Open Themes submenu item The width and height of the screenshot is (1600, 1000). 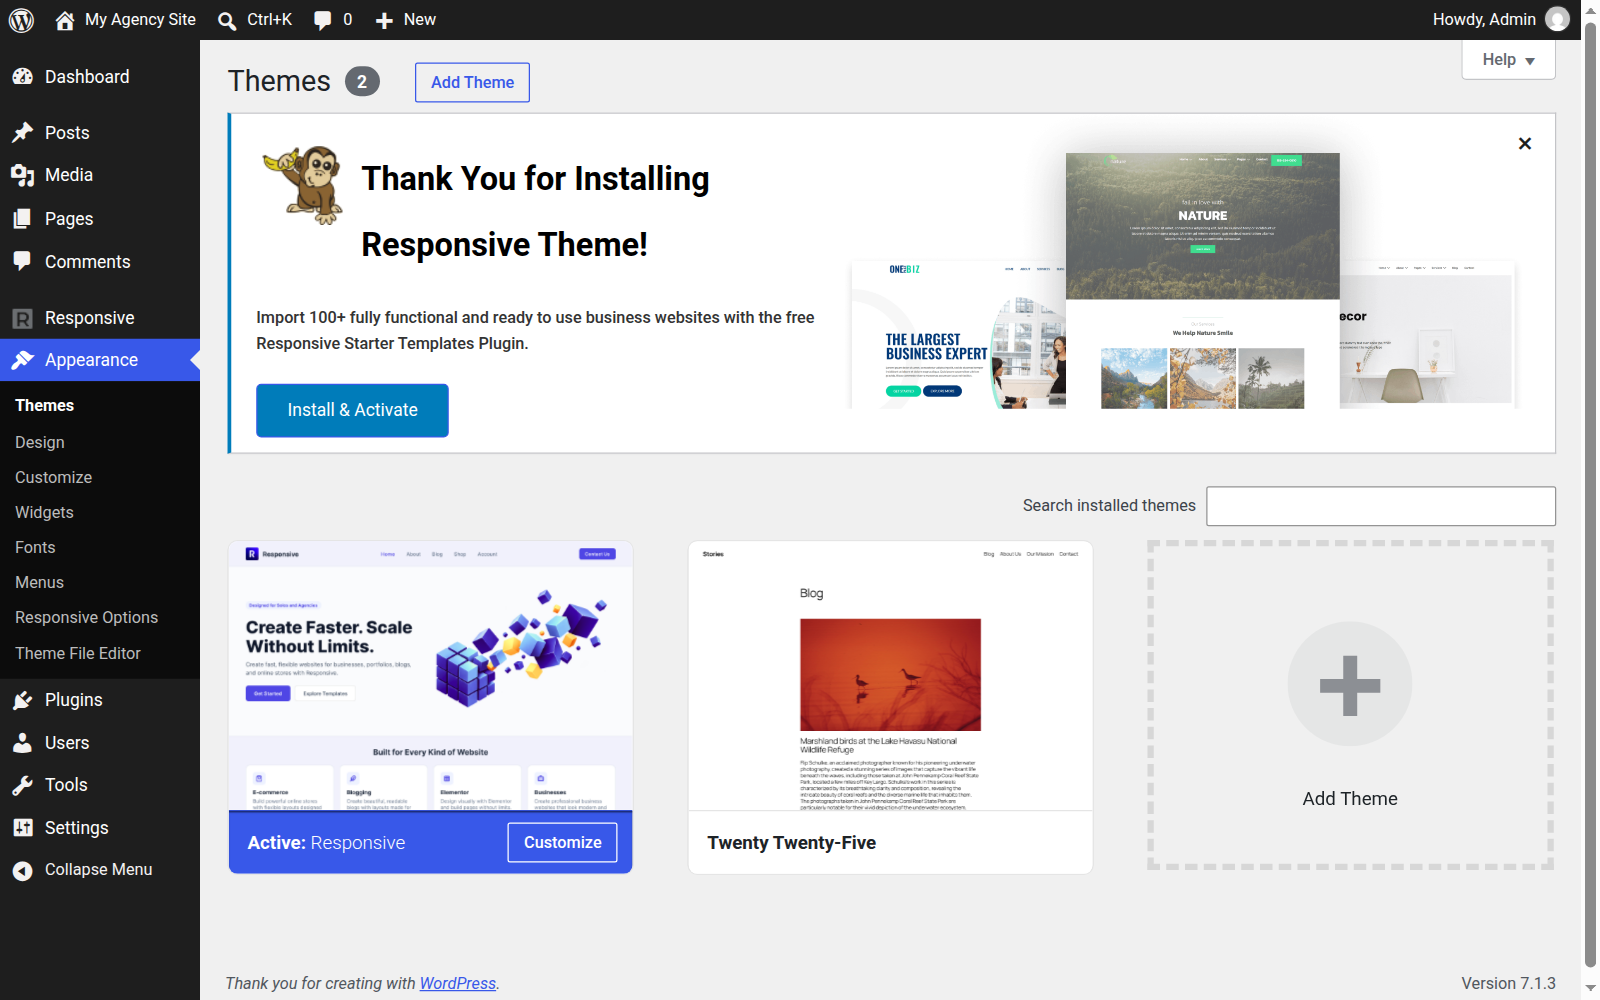[x=44, y=406]
